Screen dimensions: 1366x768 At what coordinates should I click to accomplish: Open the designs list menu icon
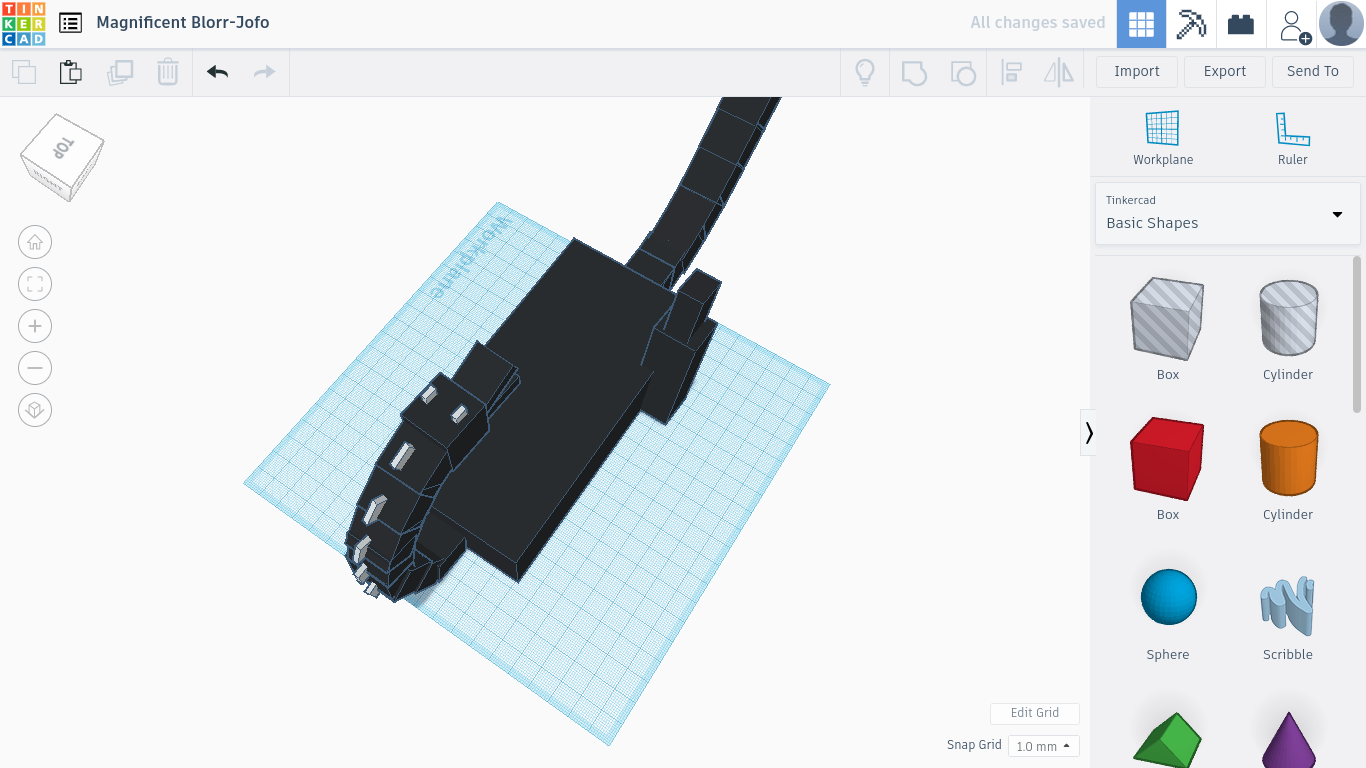70,23
